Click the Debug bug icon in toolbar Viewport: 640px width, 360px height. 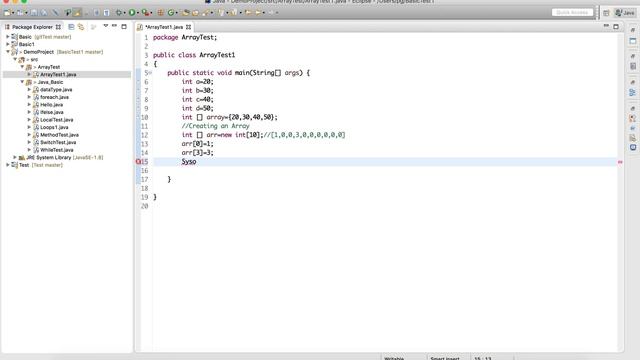pos(119,13)
